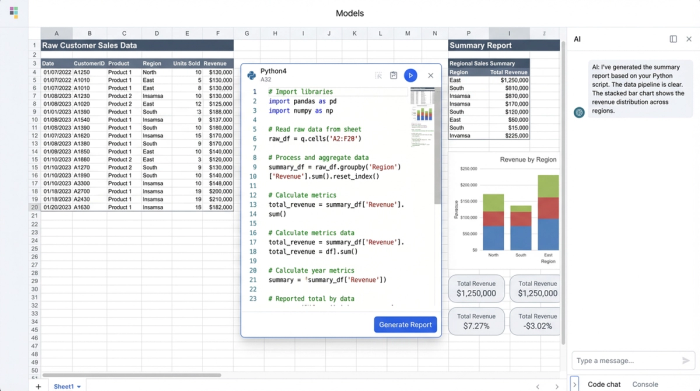700x391 pixels.
Task: Click the $7.27% Total Revenue card
Action: tap(476, 321)
